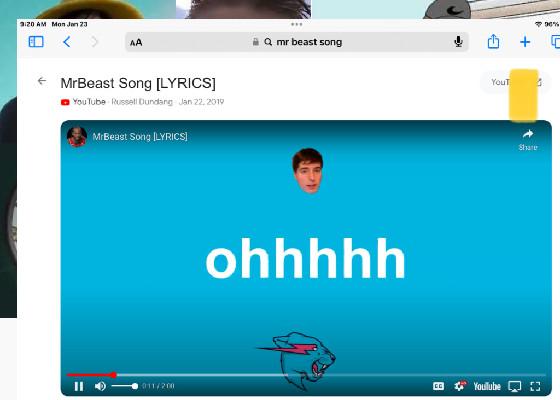The image size is (560, 400).
Task: Open video settings gear menu
Action: (x=460, y=386)
